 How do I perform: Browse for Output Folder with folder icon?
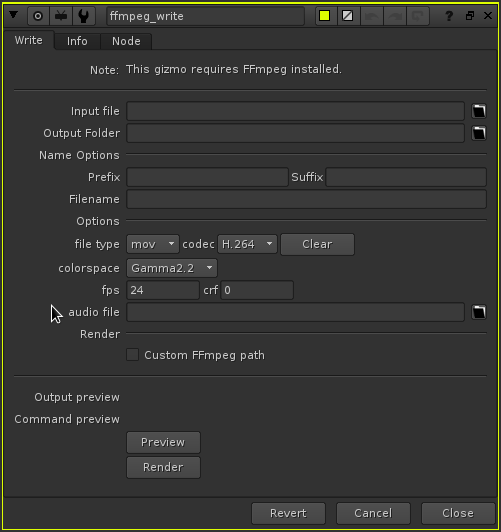pos(479,133)
